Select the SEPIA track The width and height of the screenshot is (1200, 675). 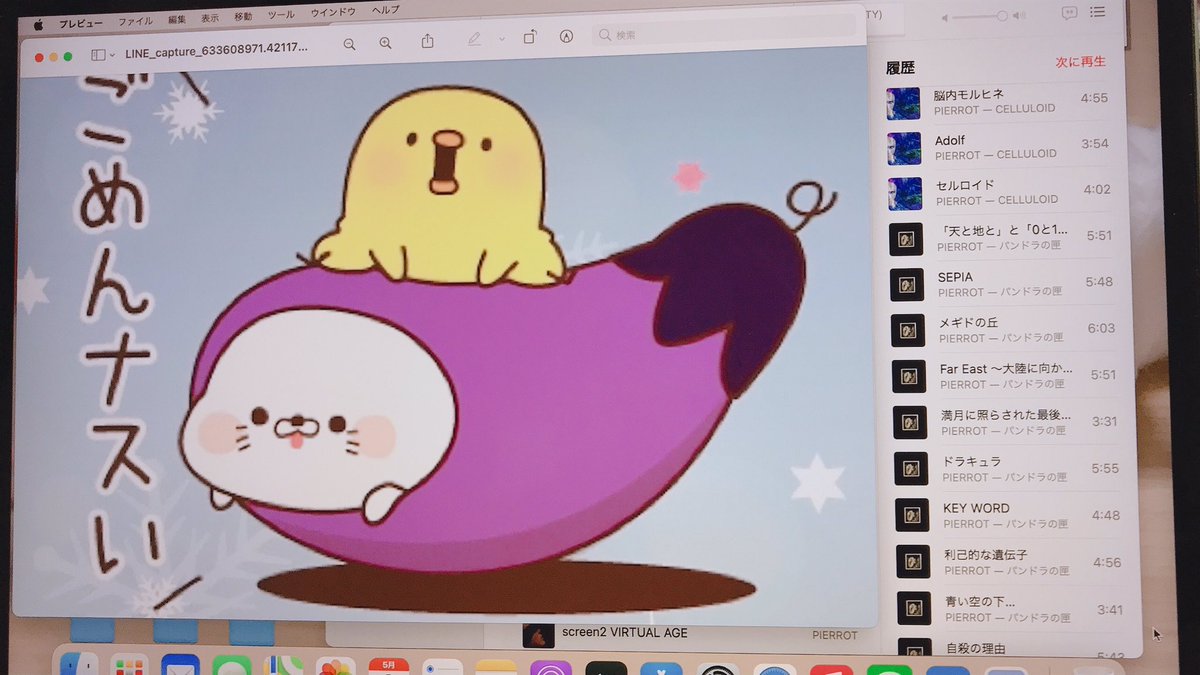pyautogui.click(x=1003, y=284)
